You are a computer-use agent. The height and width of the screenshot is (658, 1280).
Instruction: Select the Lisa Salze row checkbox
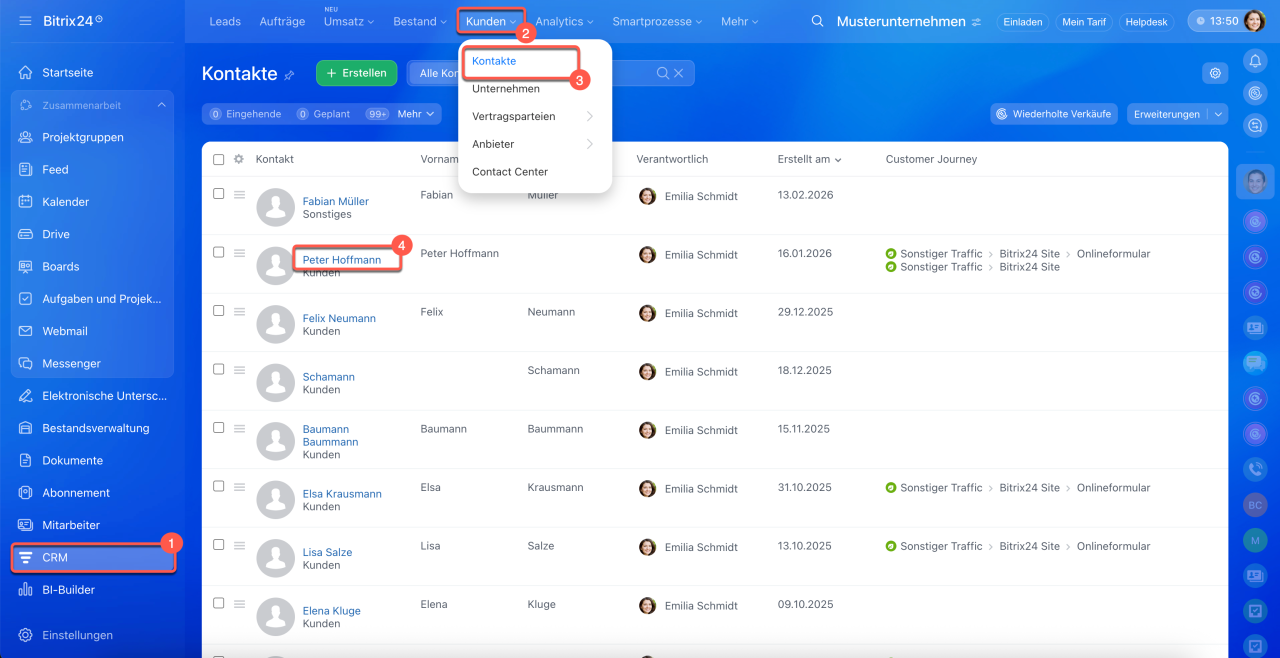219,545
